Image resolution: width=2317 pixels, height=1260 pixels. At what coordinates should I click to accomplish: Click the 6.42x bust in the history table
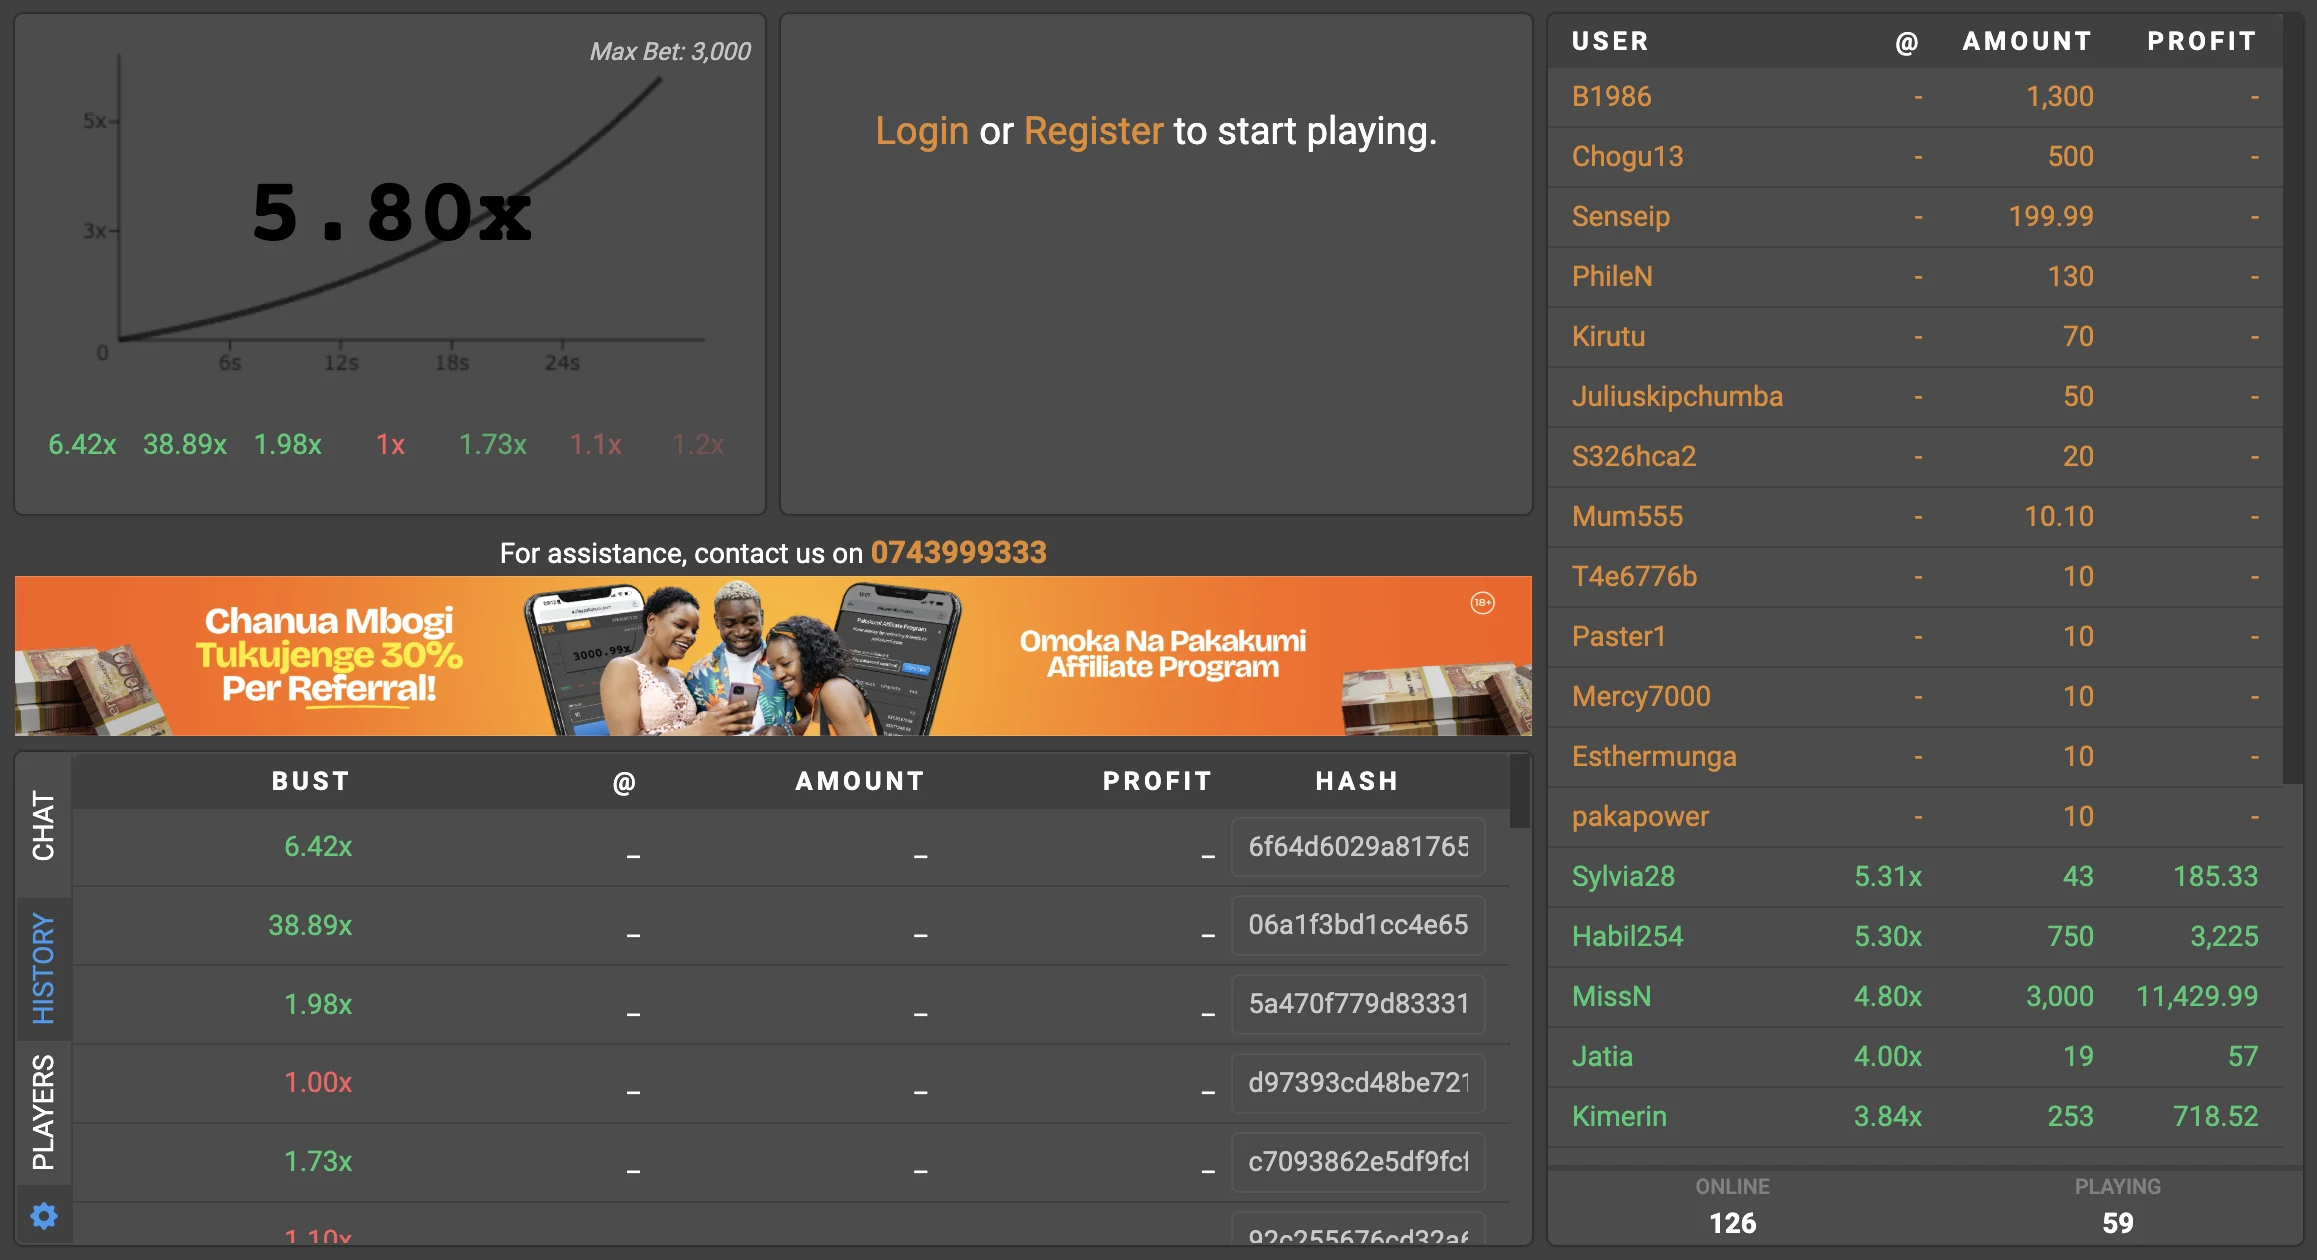[x=318, y=847]
